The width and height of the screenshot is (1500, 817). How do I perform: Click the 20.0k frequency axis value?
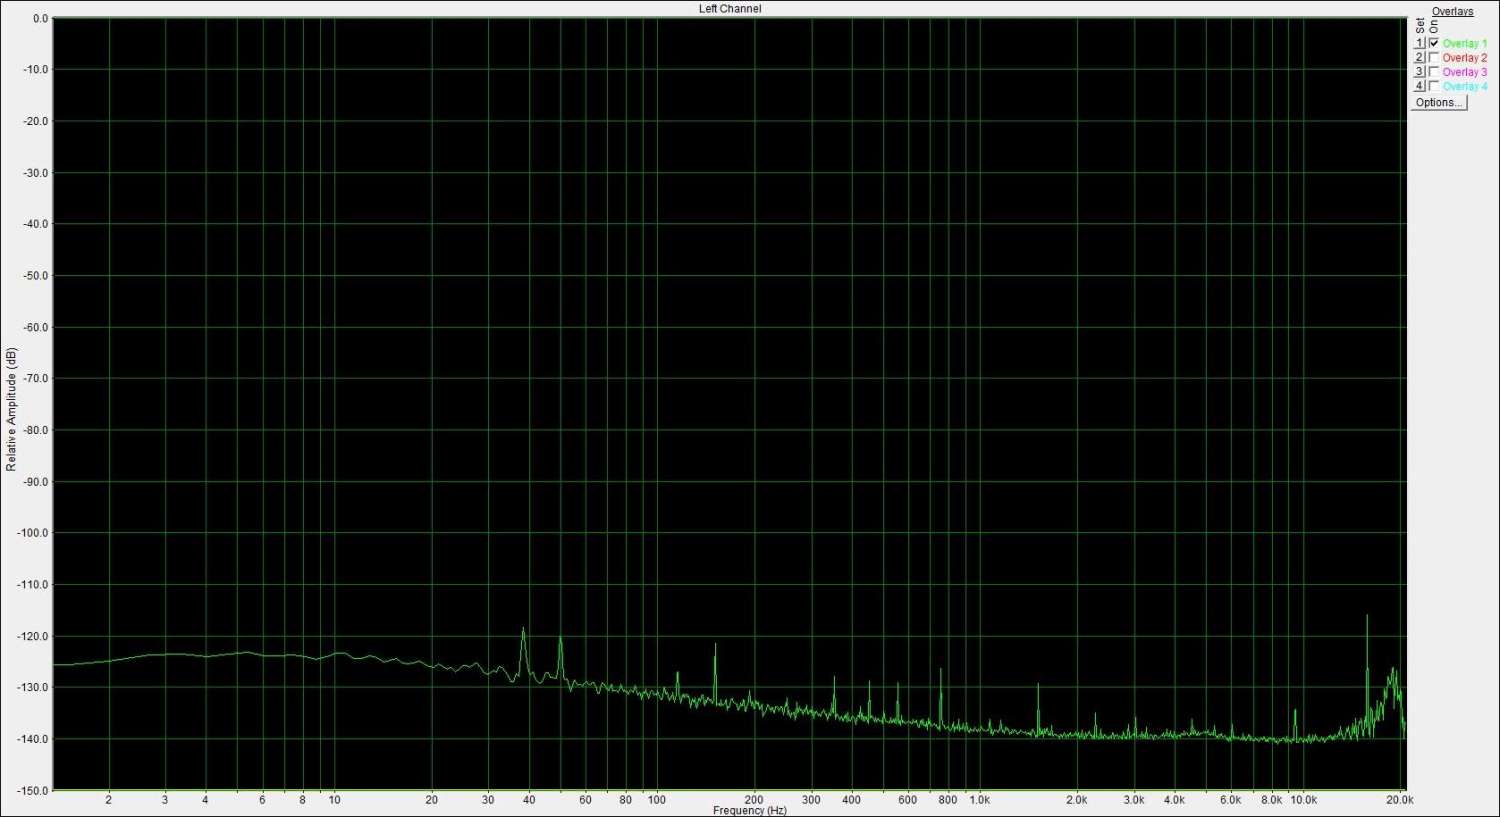click(x=1399, y=800)
